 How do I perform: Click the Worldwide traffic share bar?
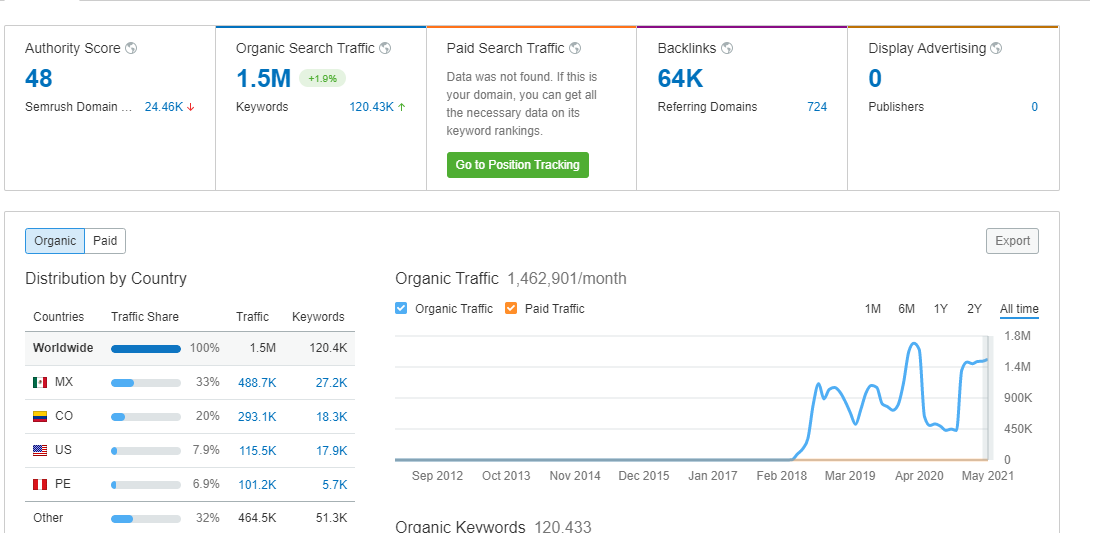point(146,348)
